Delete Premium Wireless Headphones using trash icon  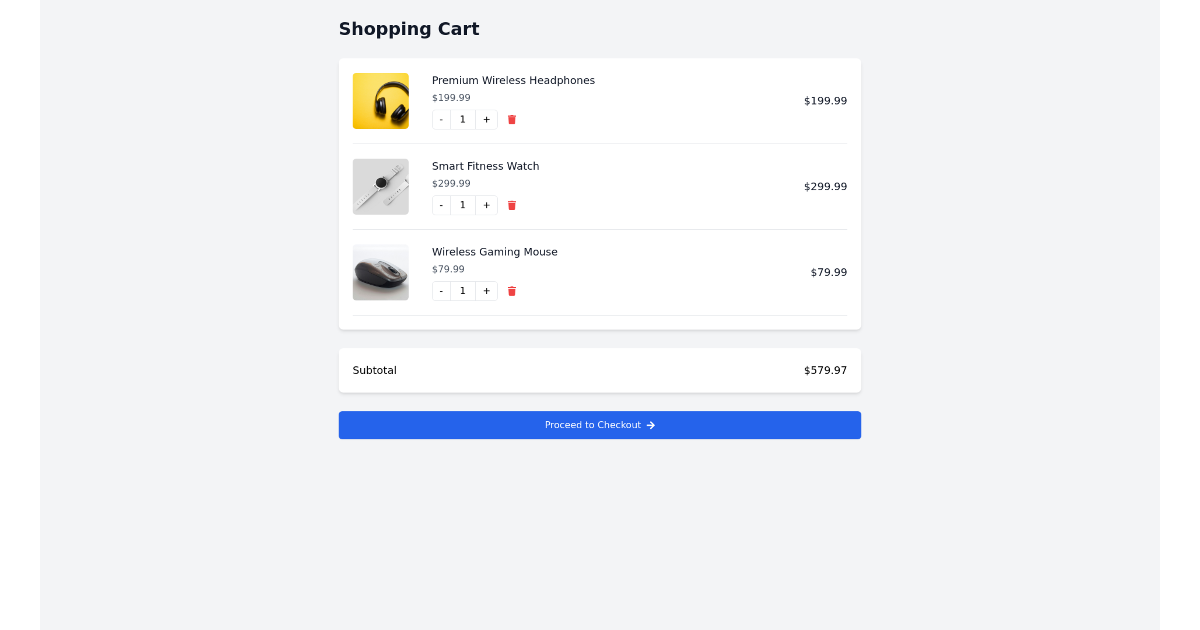click(x=511, y=119)
